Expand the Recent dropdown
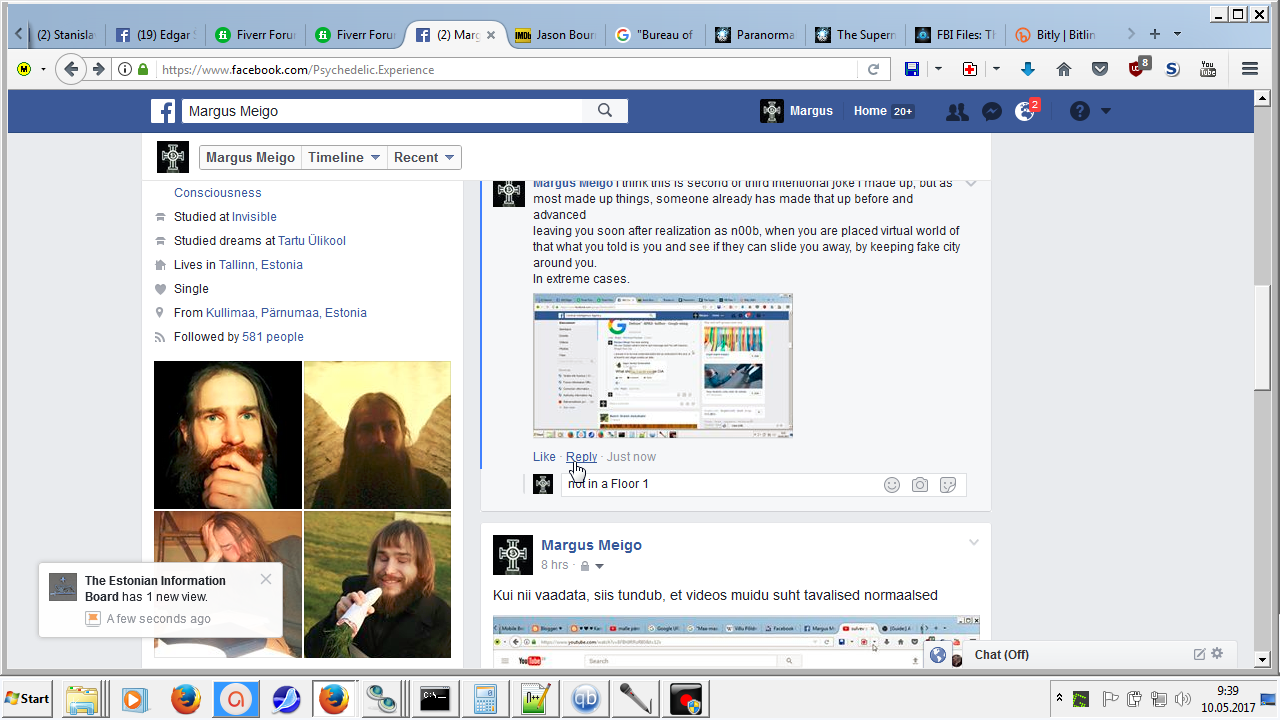 [424, 157]
